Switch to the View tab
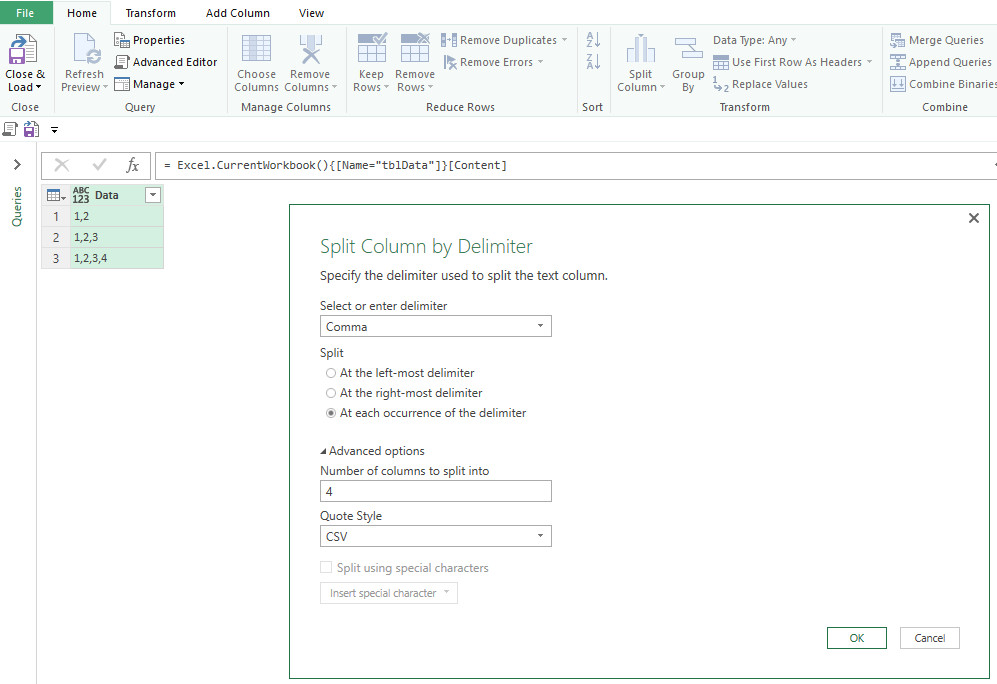The height and width of the screenshot is (684, 997). (312, 13)
